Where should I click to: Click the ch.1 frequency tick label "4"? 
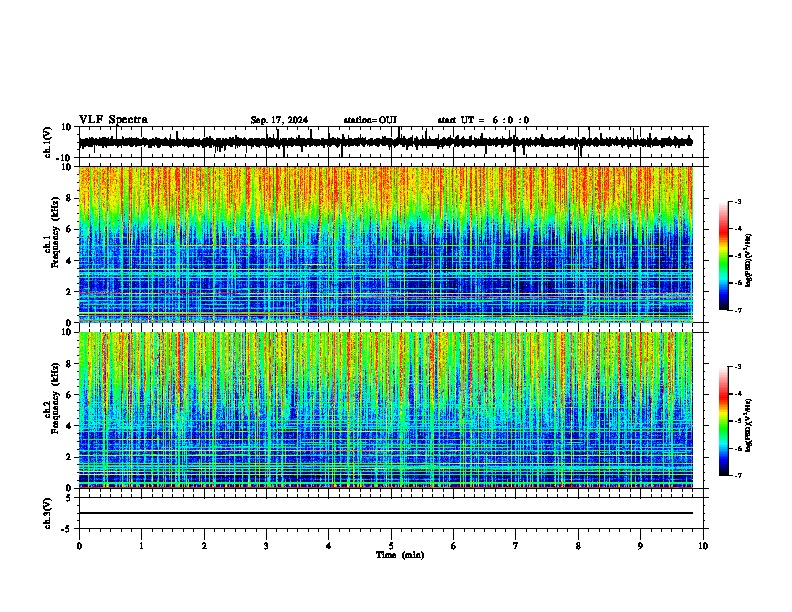point(69,261)
